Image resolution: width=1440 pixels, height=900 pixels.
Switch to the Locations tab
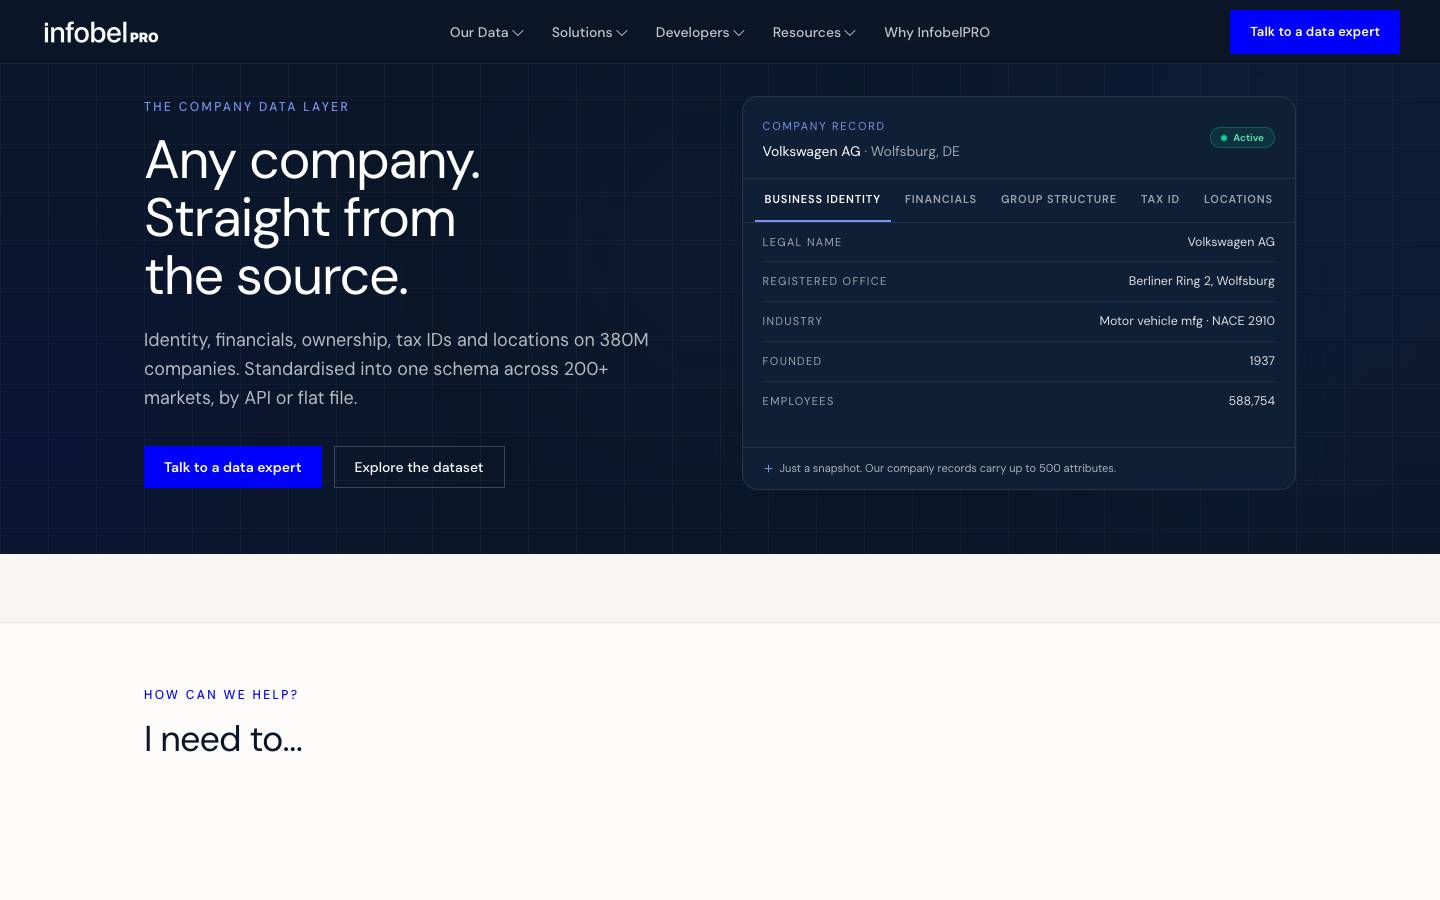pyautogui.click(x=1238, y=200)
